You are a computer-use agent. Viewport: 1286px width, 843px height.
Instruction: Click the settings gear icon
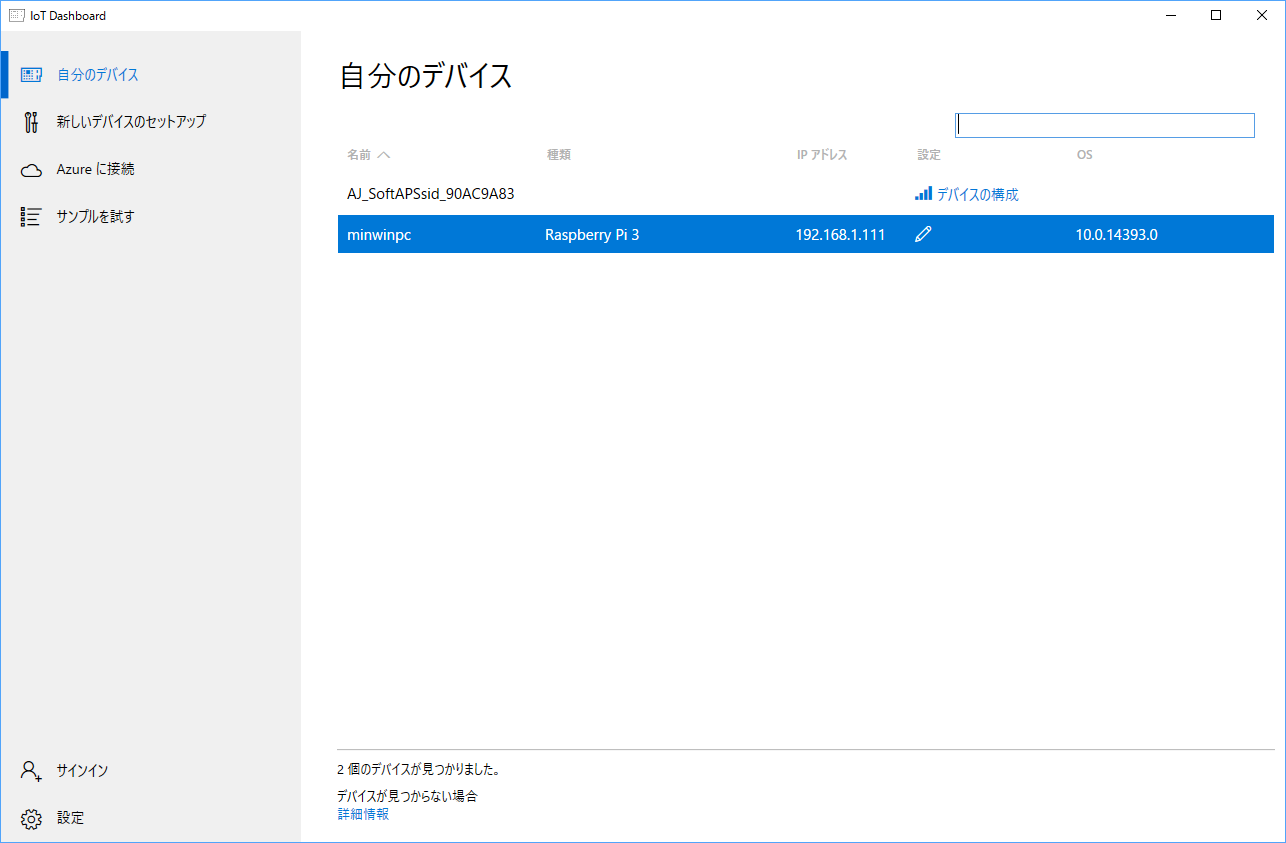click(x=31, y=819)
